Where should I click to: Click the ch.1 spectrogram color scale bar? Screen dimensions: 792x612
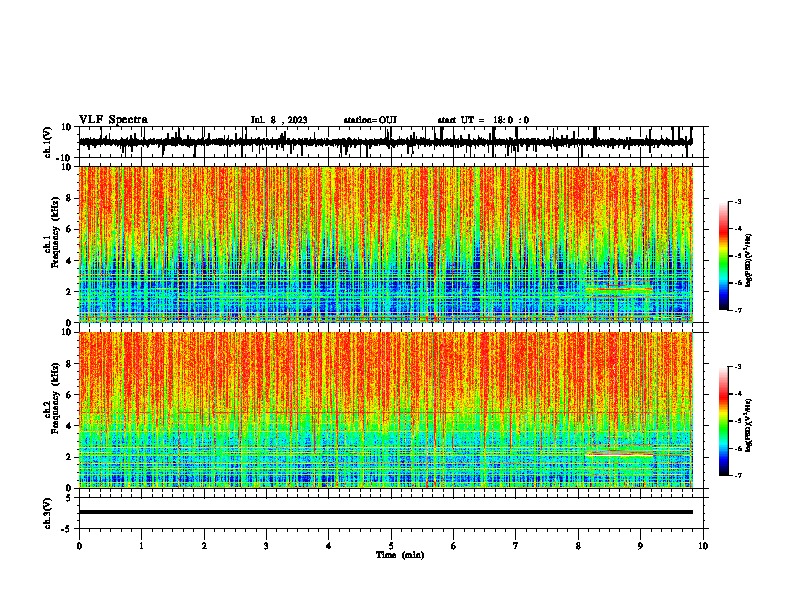723,256
